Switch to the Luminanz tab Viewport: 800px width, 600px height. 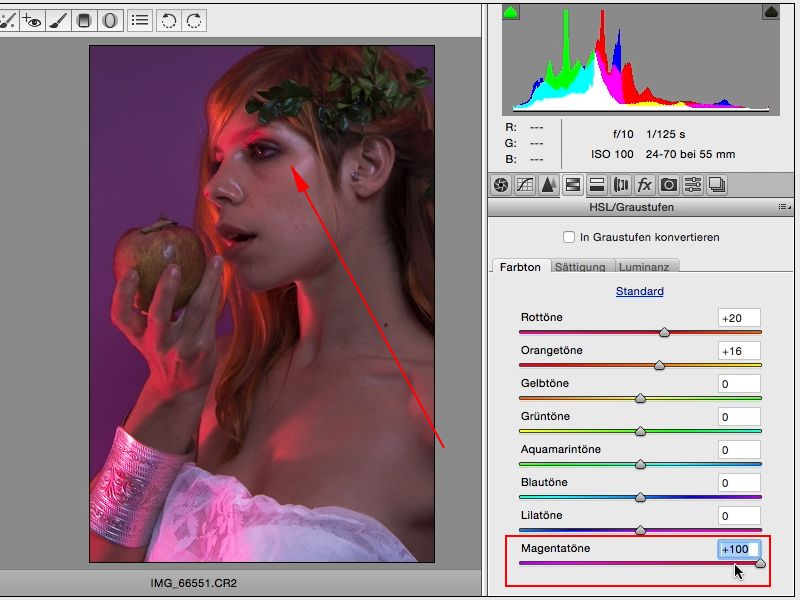644,267
